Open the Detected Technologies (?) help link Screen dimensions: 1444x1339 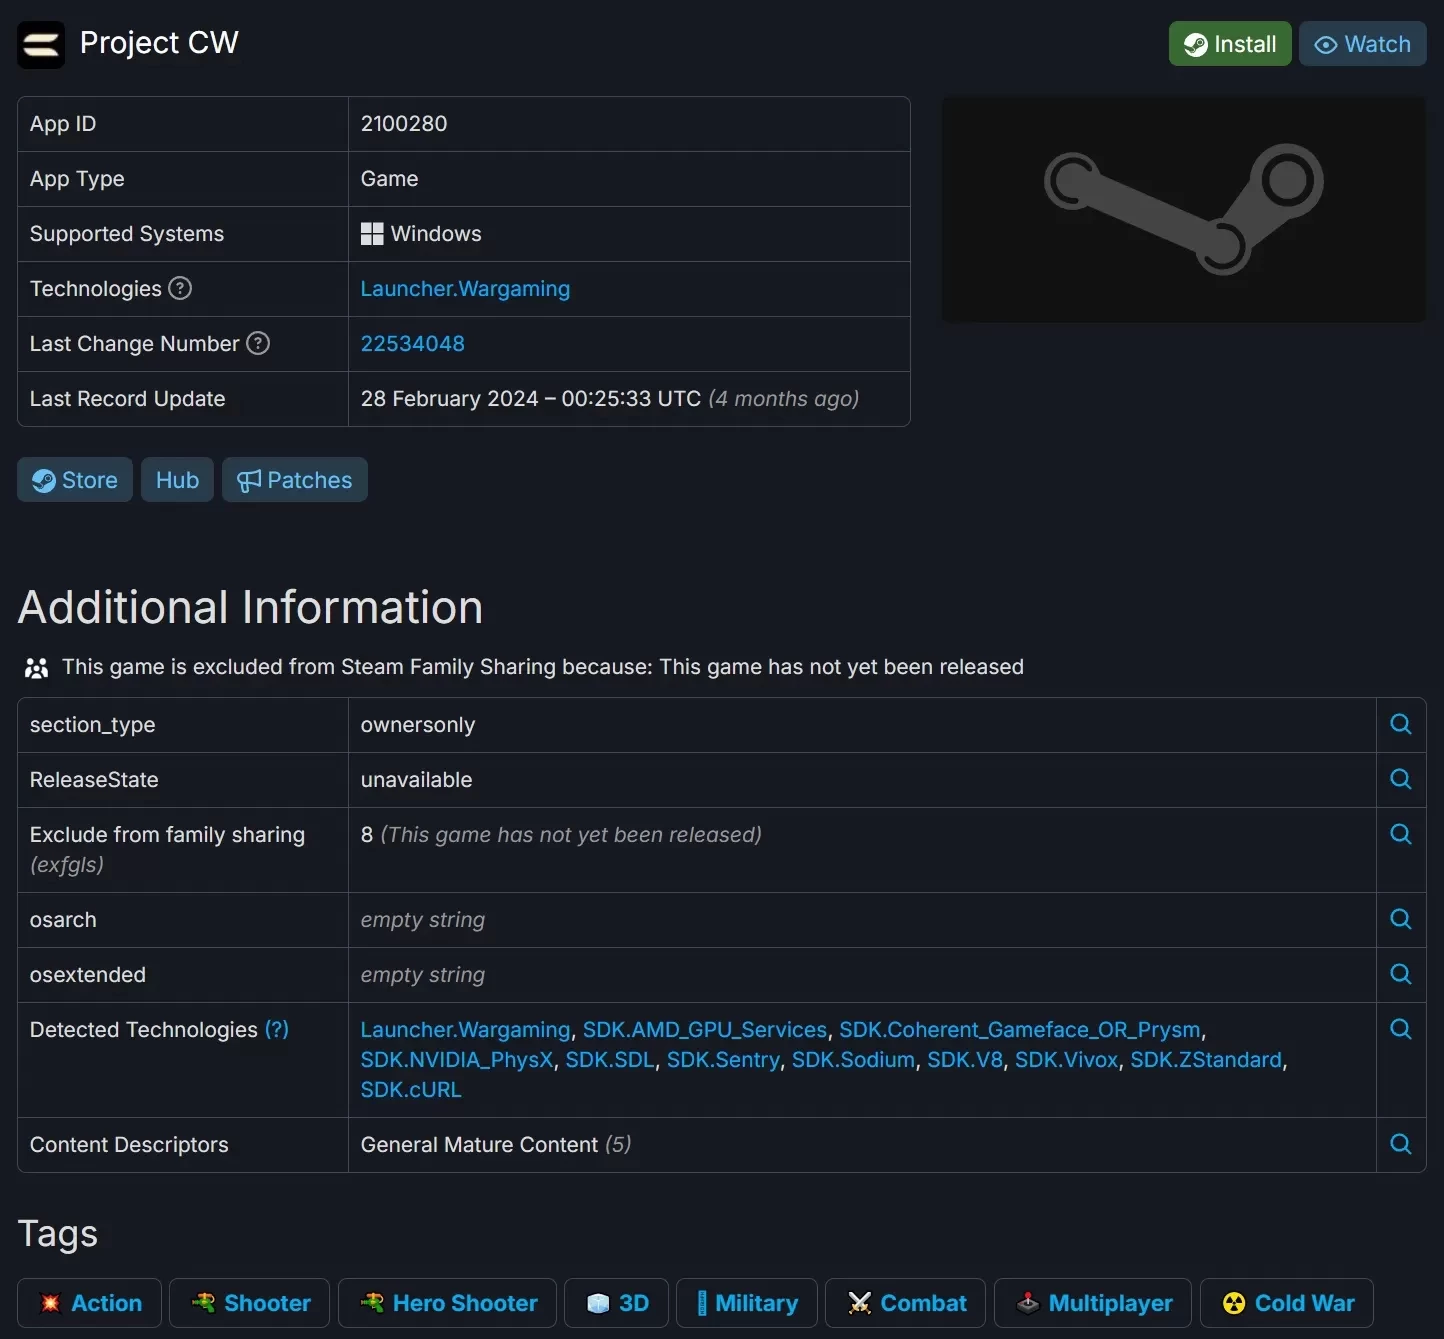coord(276,1030)
